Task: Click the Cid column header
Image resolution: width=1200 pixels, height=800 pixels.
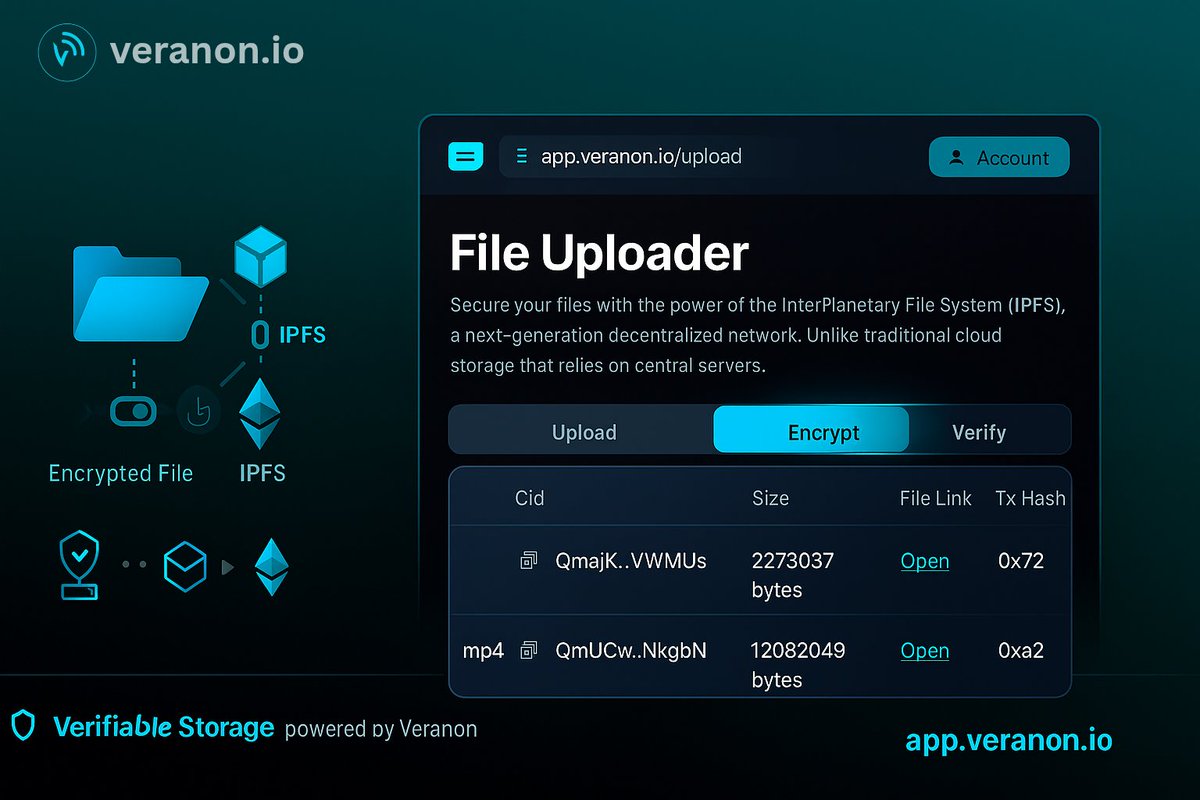Action: (529, 498)
